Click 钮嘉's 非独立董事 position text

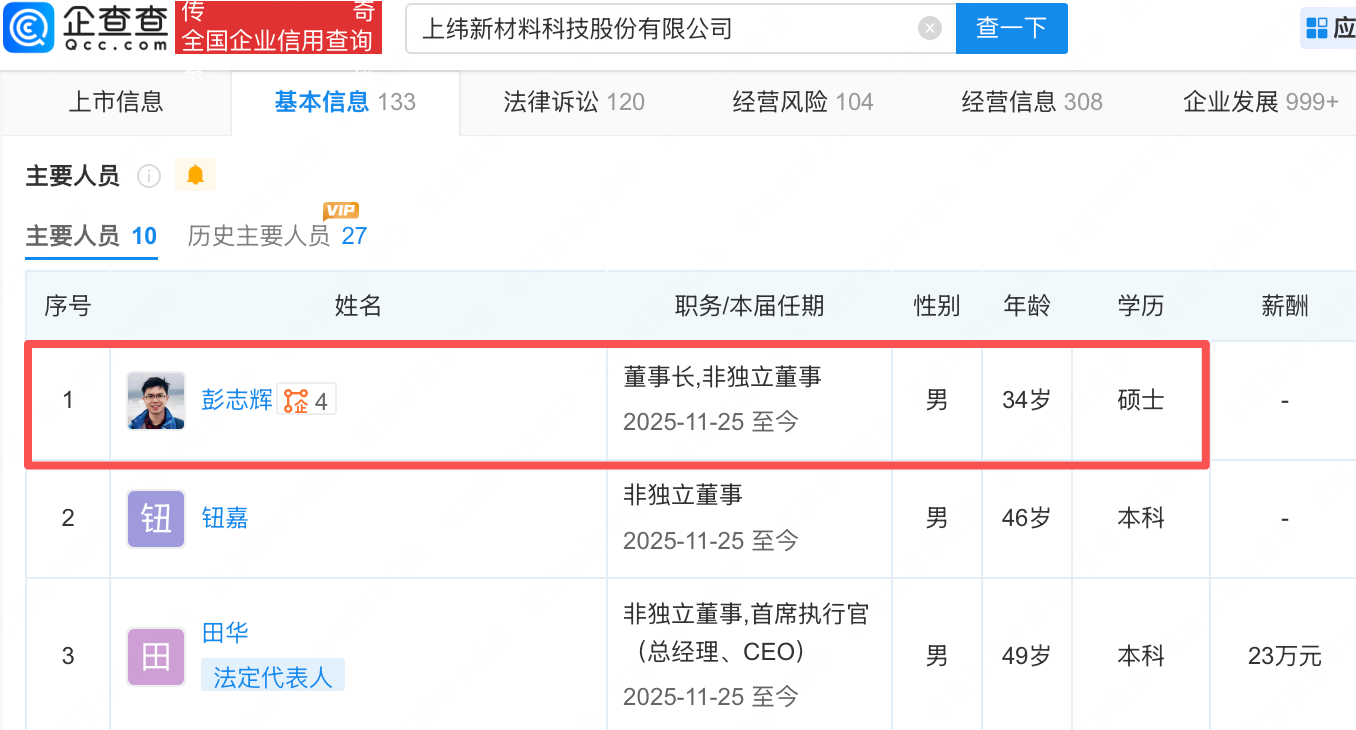click(683, 495)
